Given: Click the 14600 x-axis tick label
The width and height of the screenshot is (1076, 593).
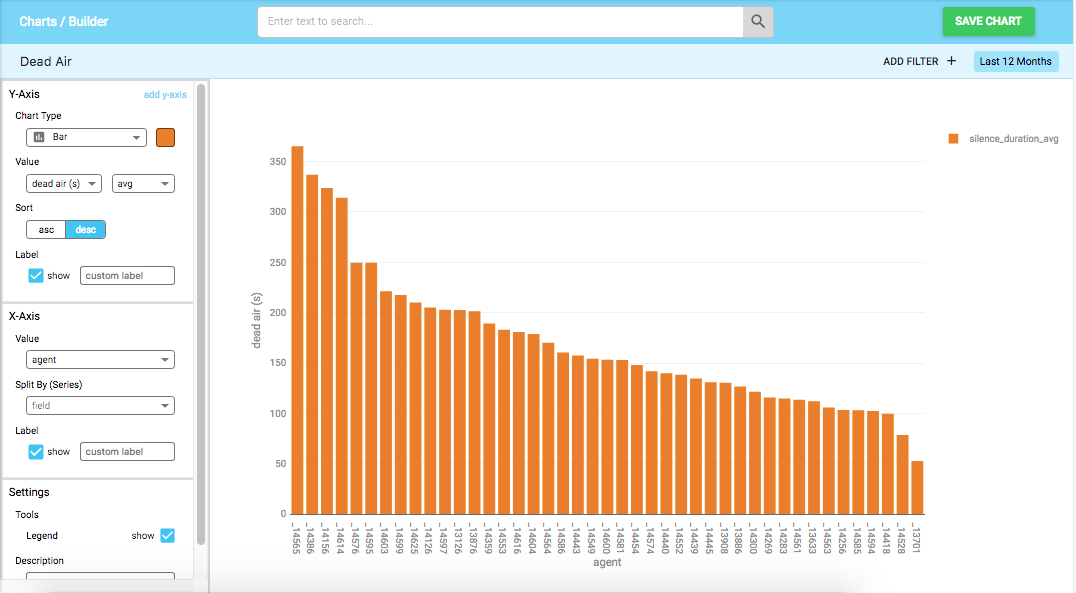Looking at the screenshot, I should click(x=607, y=539).
